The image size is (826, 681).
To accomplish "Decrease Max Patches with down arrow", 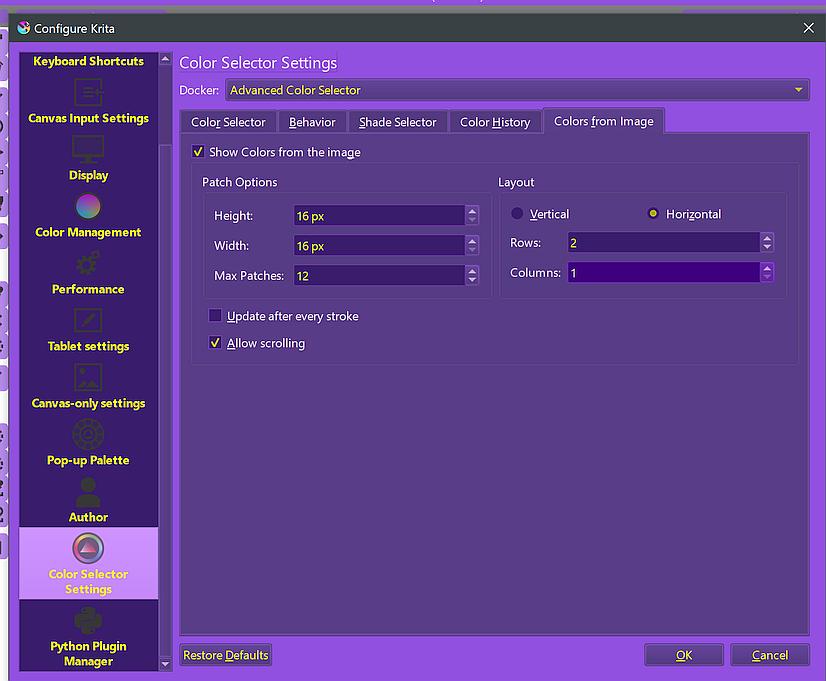I will 472,280.
